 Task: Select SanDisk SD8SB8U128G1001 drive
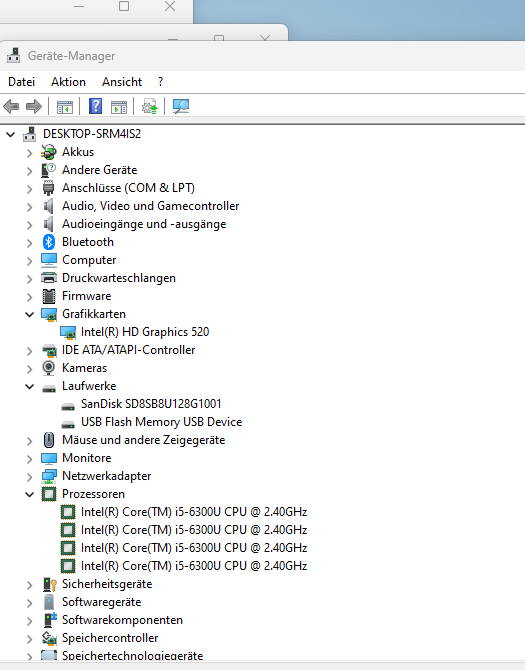(151, 404)
